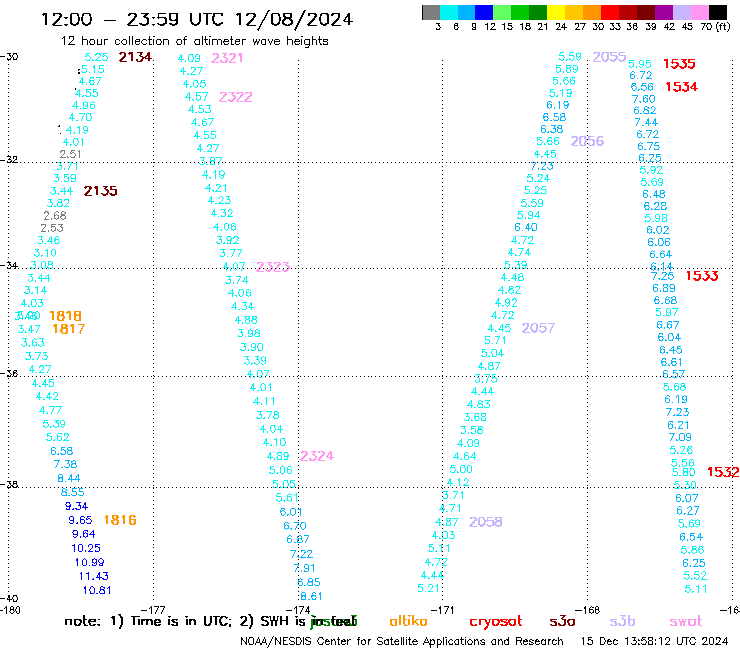
Task: Click the yellow 24 ft legend swatch
Action: [x=556, y=12]
